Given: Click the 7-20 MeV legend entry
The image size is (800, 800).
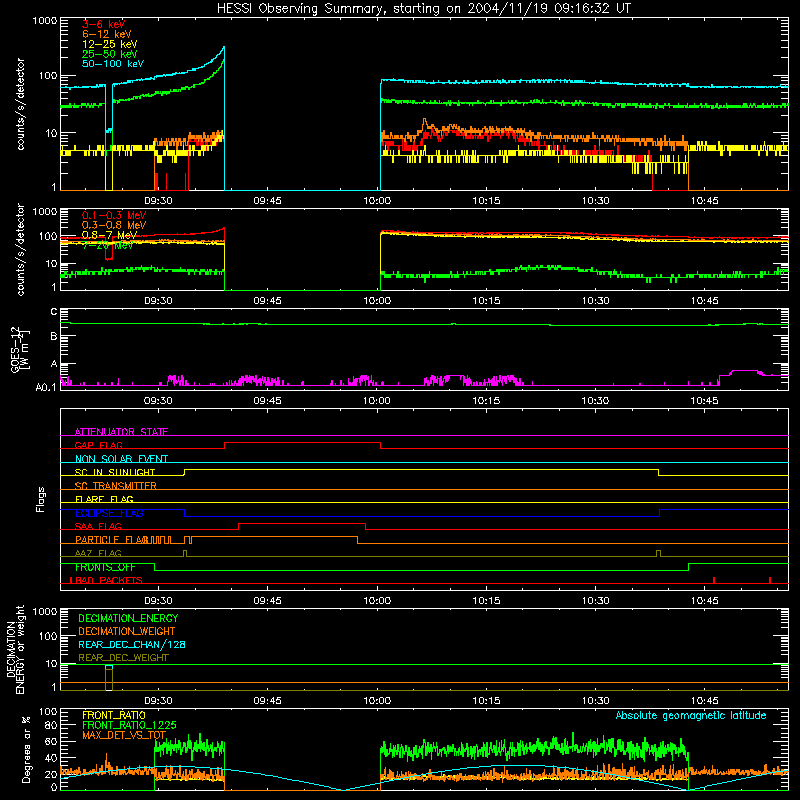Looking at the screenshot, I should pos(108,245).
